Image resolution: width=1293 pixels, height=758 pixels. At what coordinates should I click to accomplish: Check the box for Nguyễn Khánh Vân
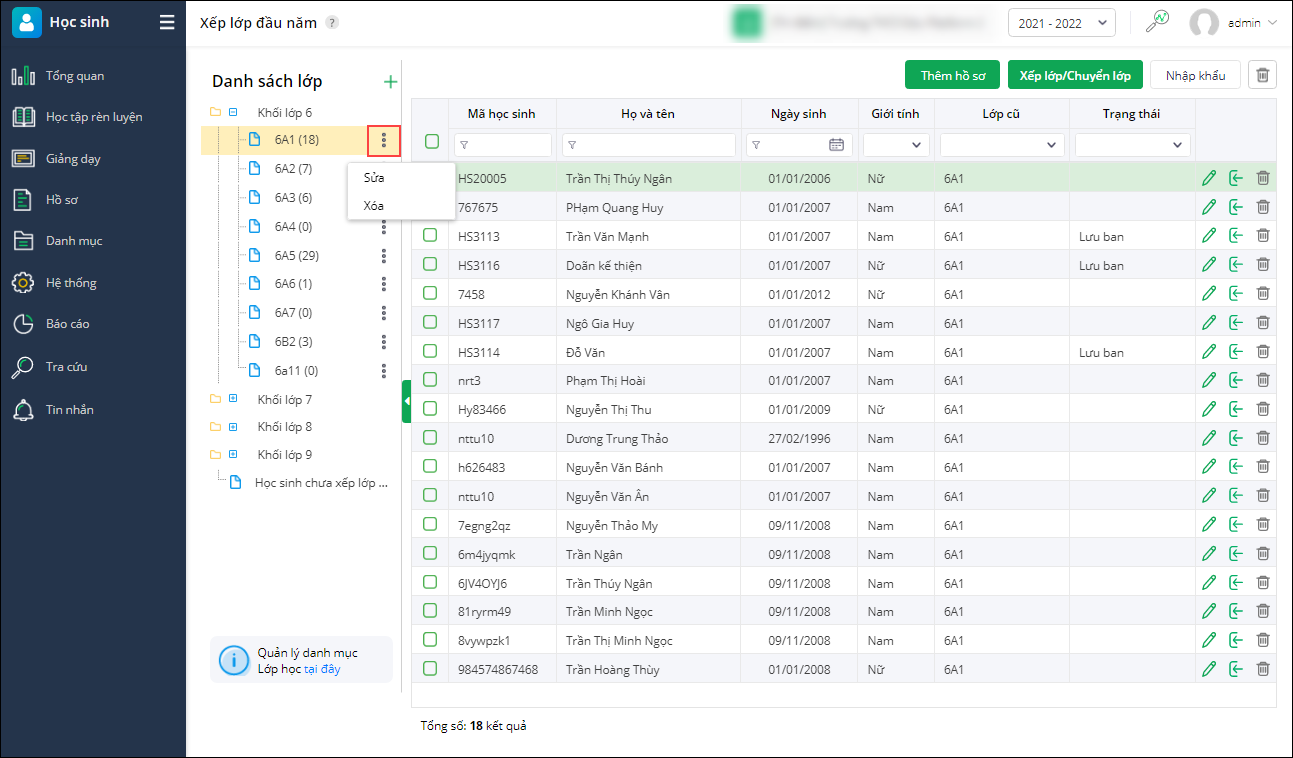[431, 294]
